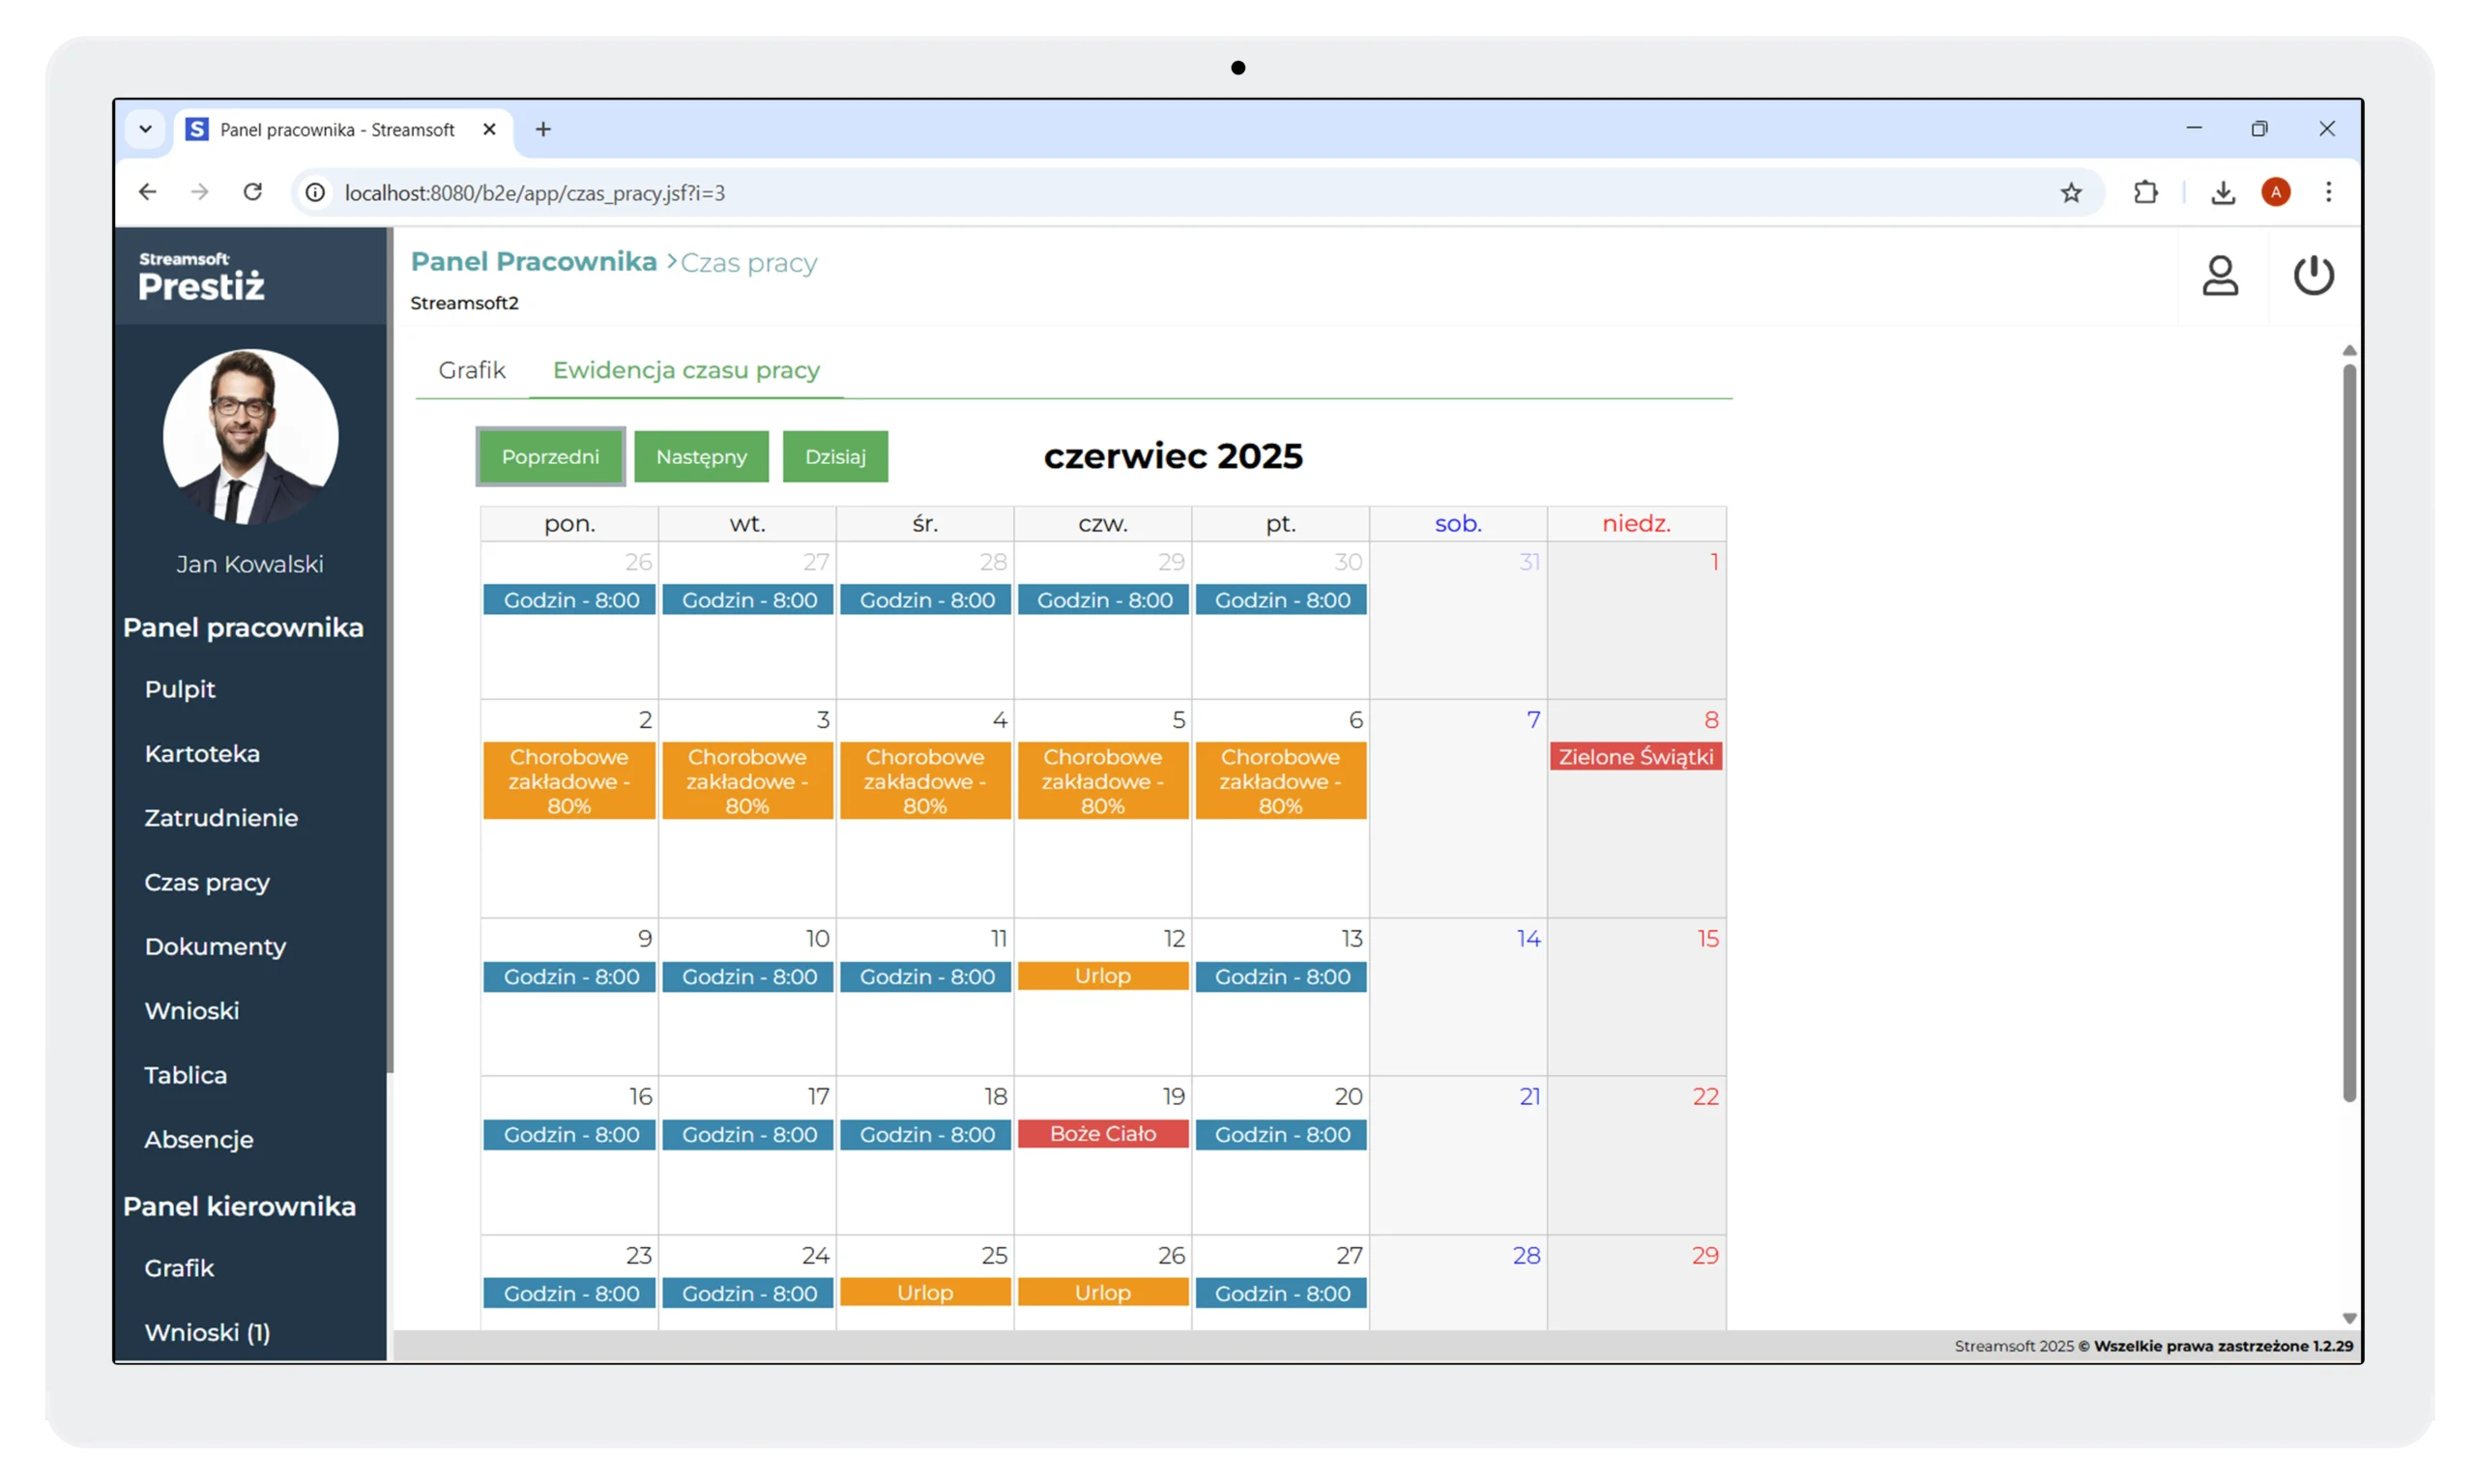Open new browser tab

543,129
